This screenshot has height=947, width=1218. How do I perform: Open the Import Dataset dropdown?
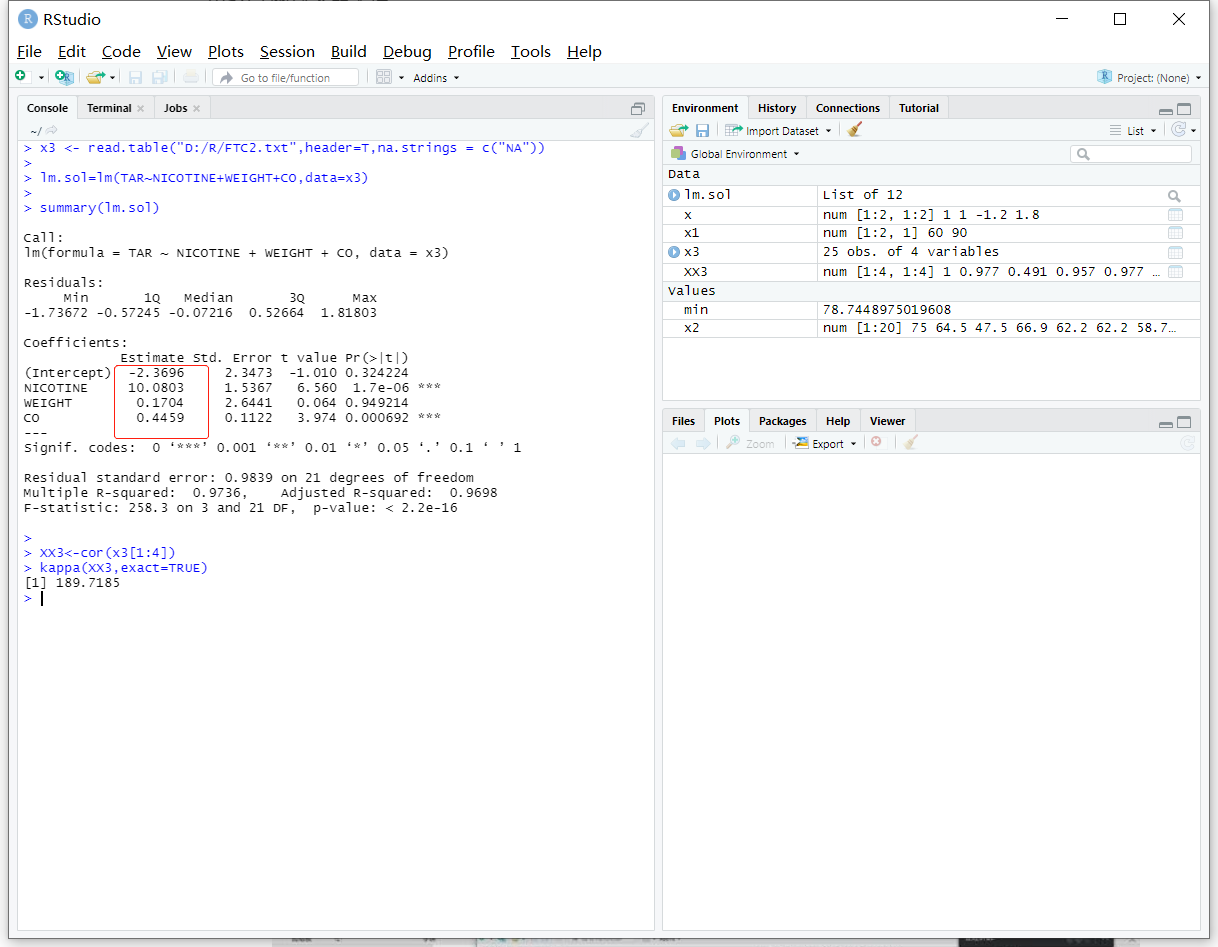click(x=778, y=130)
